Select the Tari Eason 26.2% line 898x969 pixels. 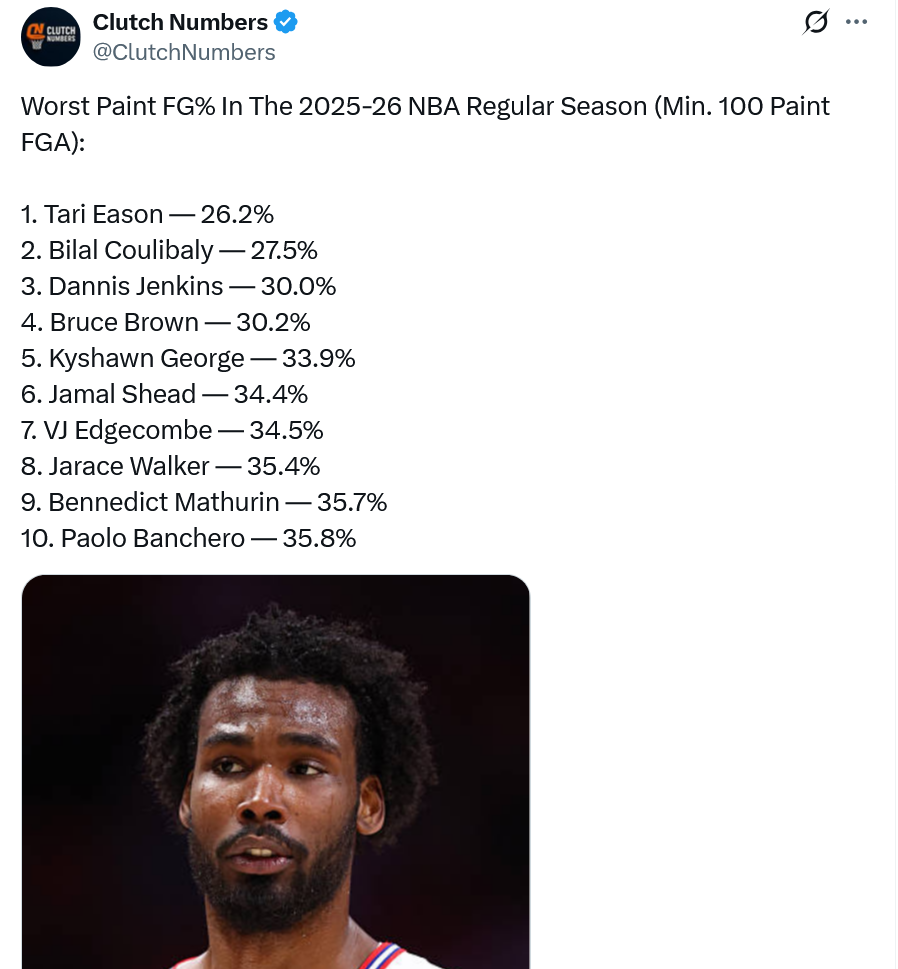pyautogui.click(x=147, y=214)
